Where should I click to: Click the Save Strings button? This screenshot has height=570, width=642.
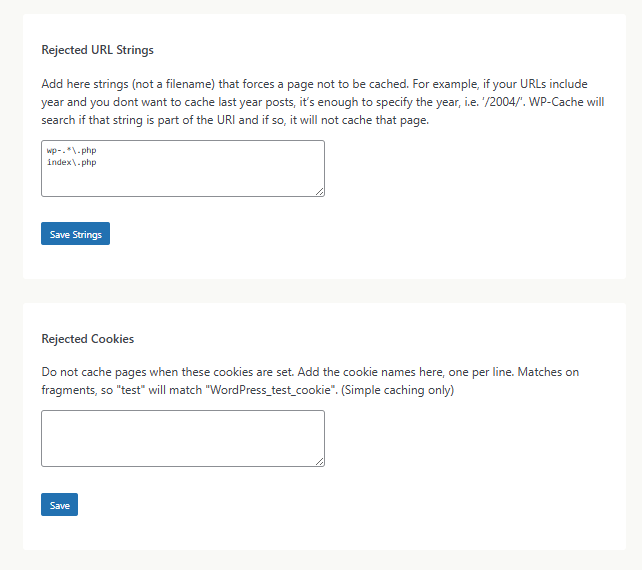click(75, 234)
